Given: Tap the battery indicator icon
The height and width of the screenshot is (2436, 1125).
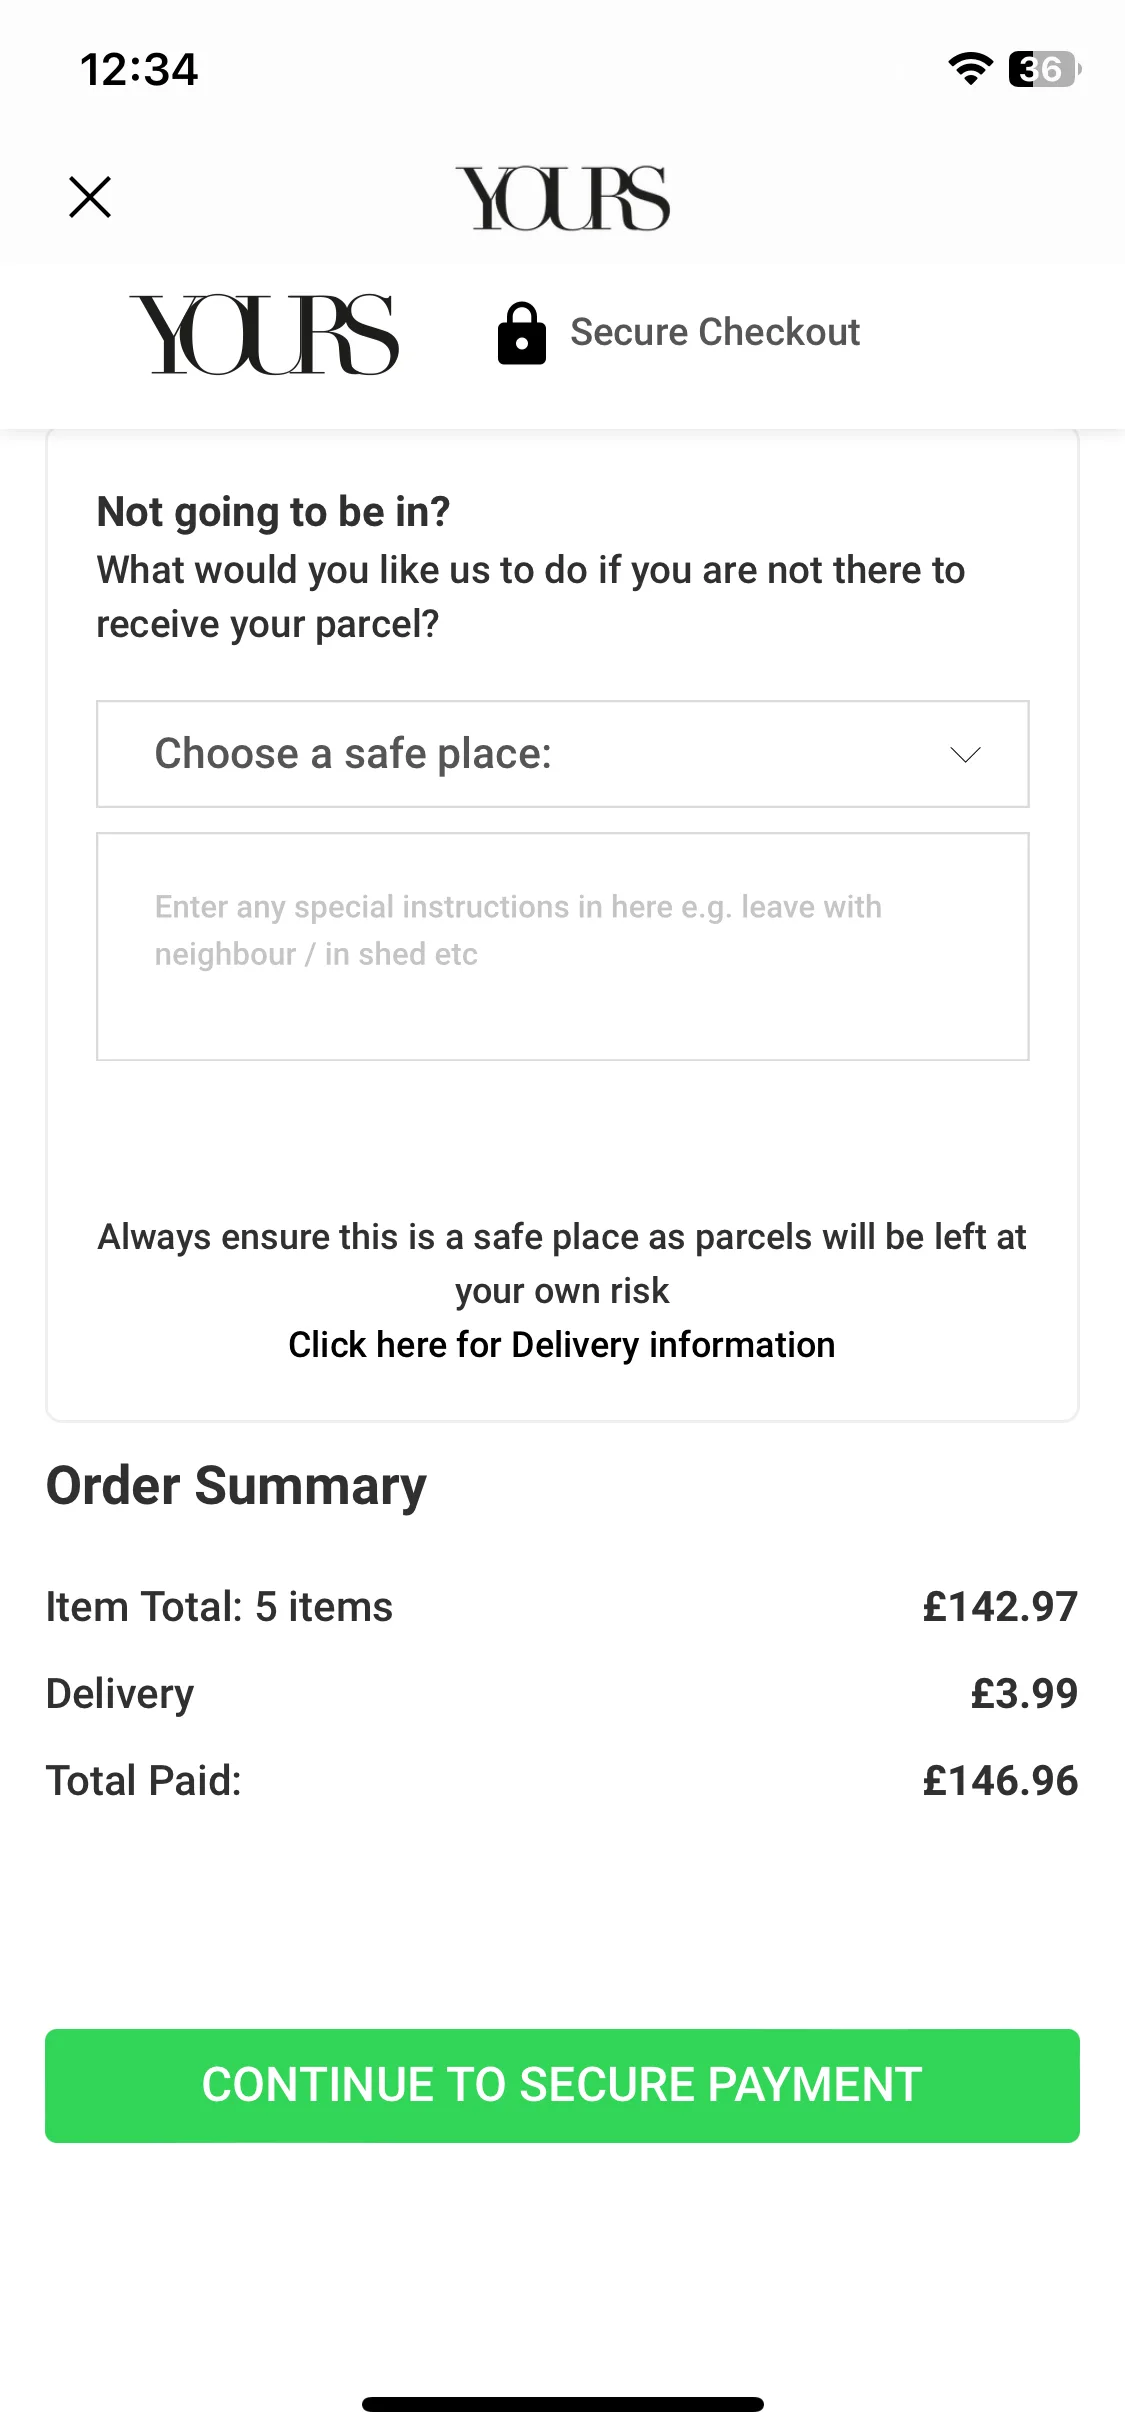Looking at the screenshot, I should pos(1045,69).
